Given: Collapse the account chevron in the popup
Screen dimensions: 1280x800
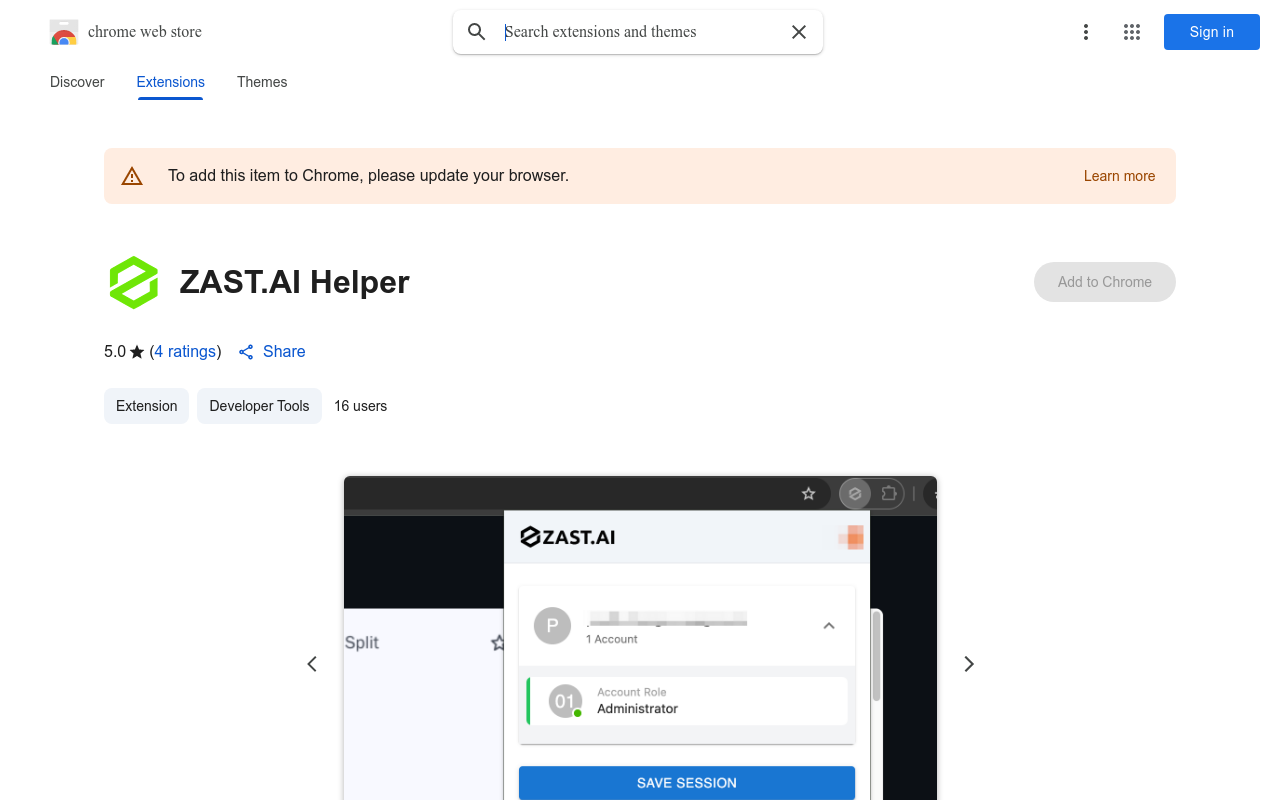Looking at the screenshot, I should [829, 626].
